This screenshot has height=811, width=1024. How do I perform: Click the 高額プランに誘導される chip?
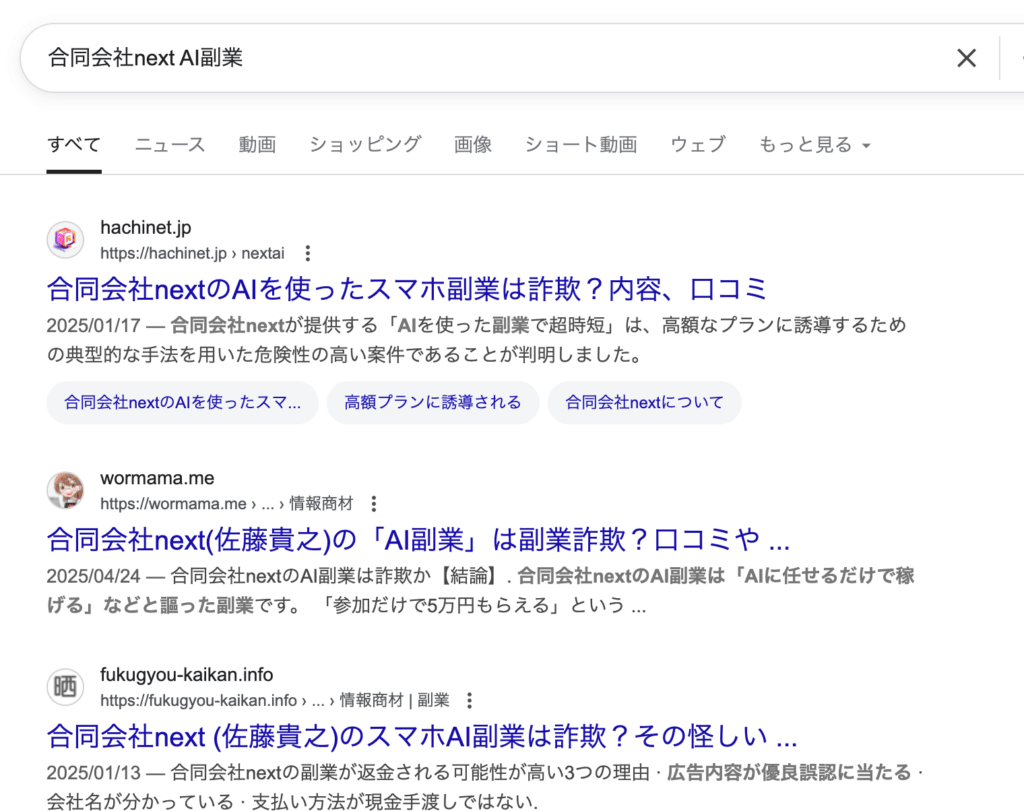click(x=433, y=402)
